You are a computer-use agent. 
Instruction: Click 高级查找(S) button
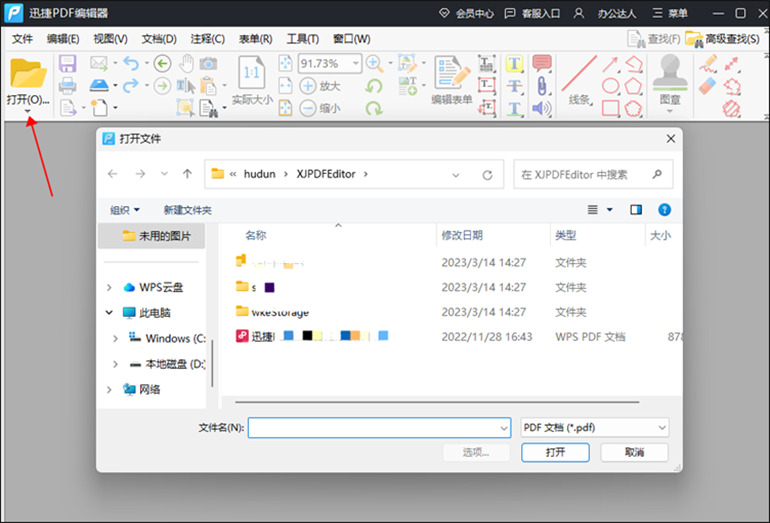(x=723, y=39)
